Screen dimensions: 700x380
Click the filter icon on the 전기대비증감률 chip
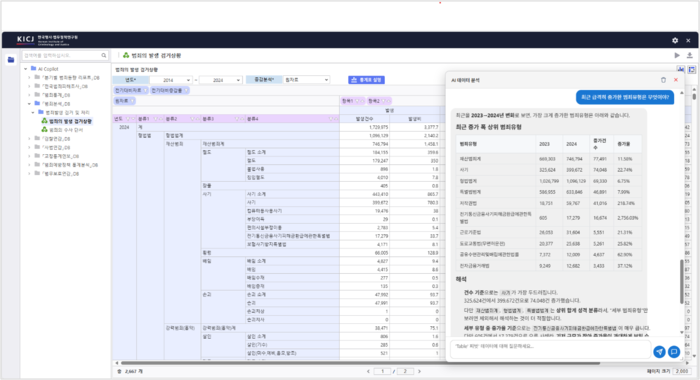[x=186, y=90]
